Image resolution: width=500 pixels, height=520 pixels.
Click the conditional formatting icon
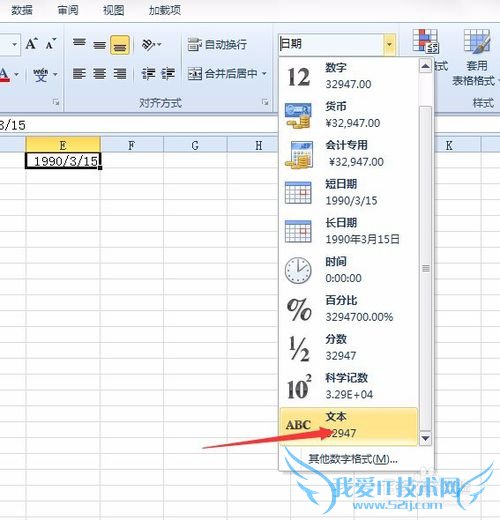(425, 41)
